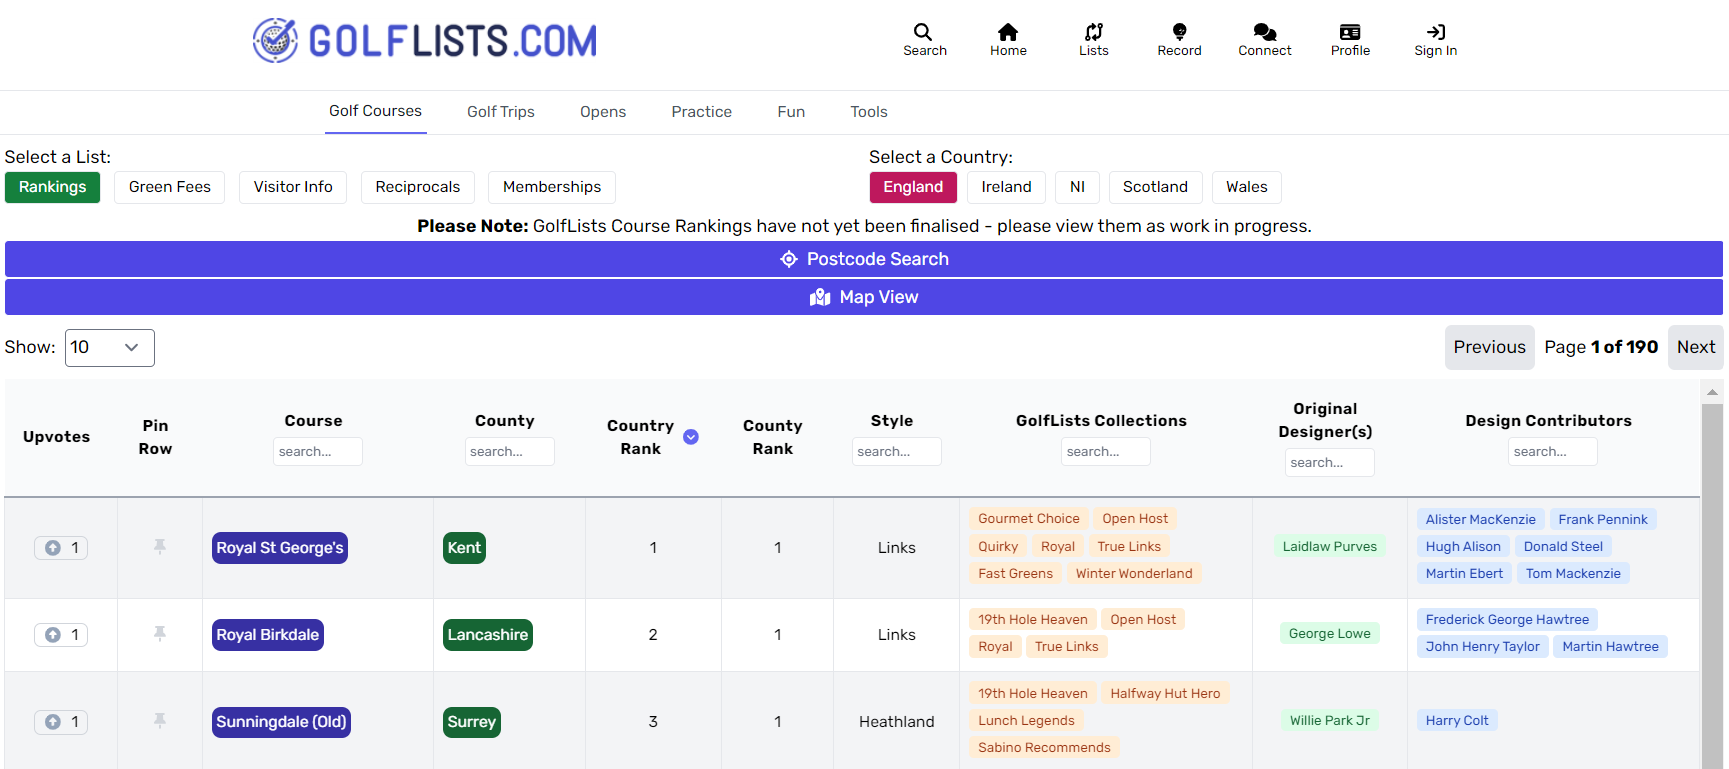Click the Laidlaw Purves designer tag
This screenshot has width=1729, height=769.
1330,547
